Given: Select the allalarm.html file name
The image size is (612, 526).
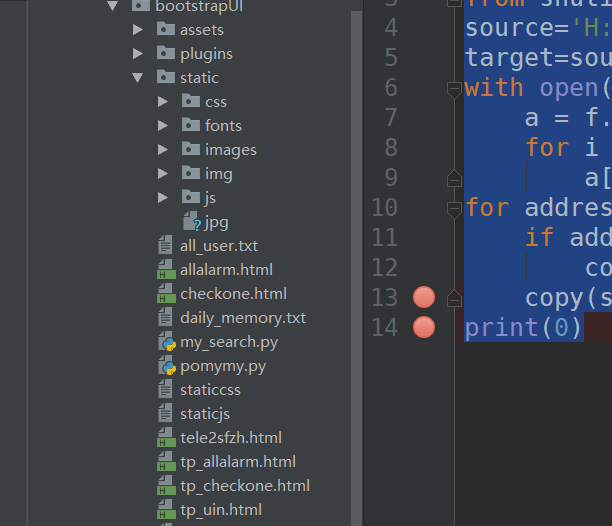Looking at the screenshot, I should point(226,270).
